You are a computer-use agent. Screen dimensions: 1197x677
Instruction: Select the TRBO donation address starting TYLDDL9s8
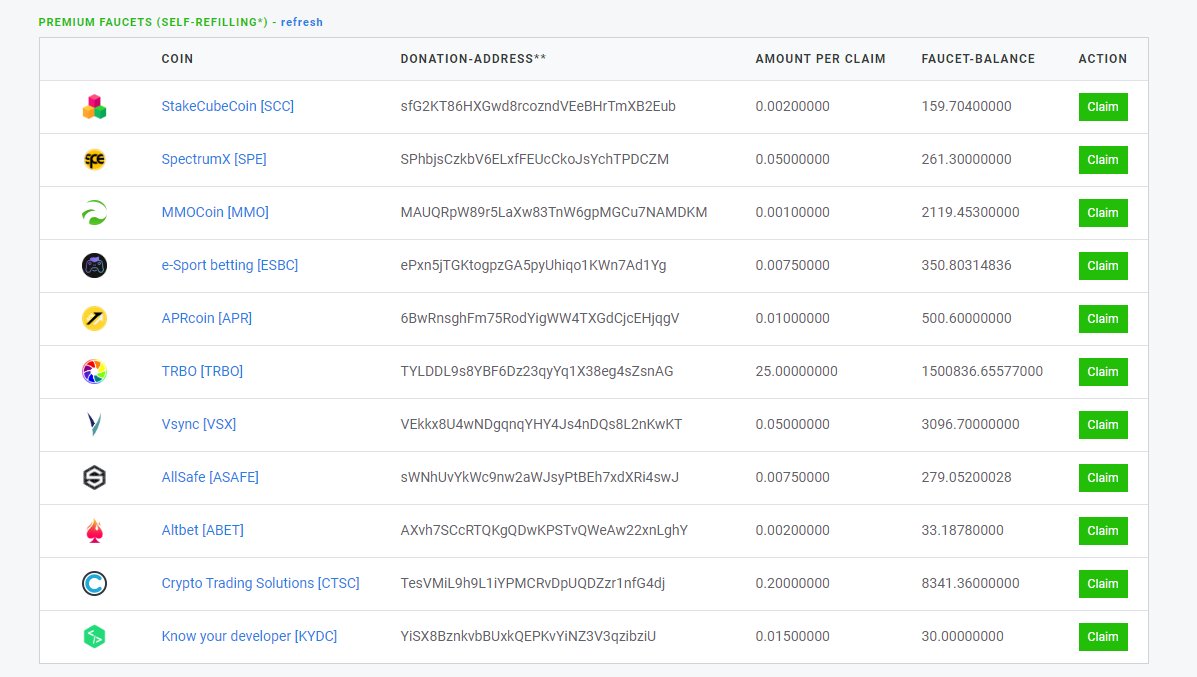pyautogui.click(x=537, y=371)
